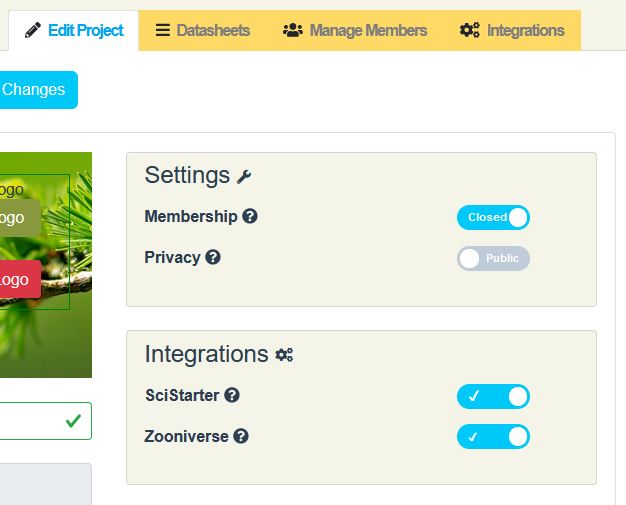Click the wrench icon beside Settings
Screen dimensions: 626x505
pyautogui.click(x=244, y=177)
